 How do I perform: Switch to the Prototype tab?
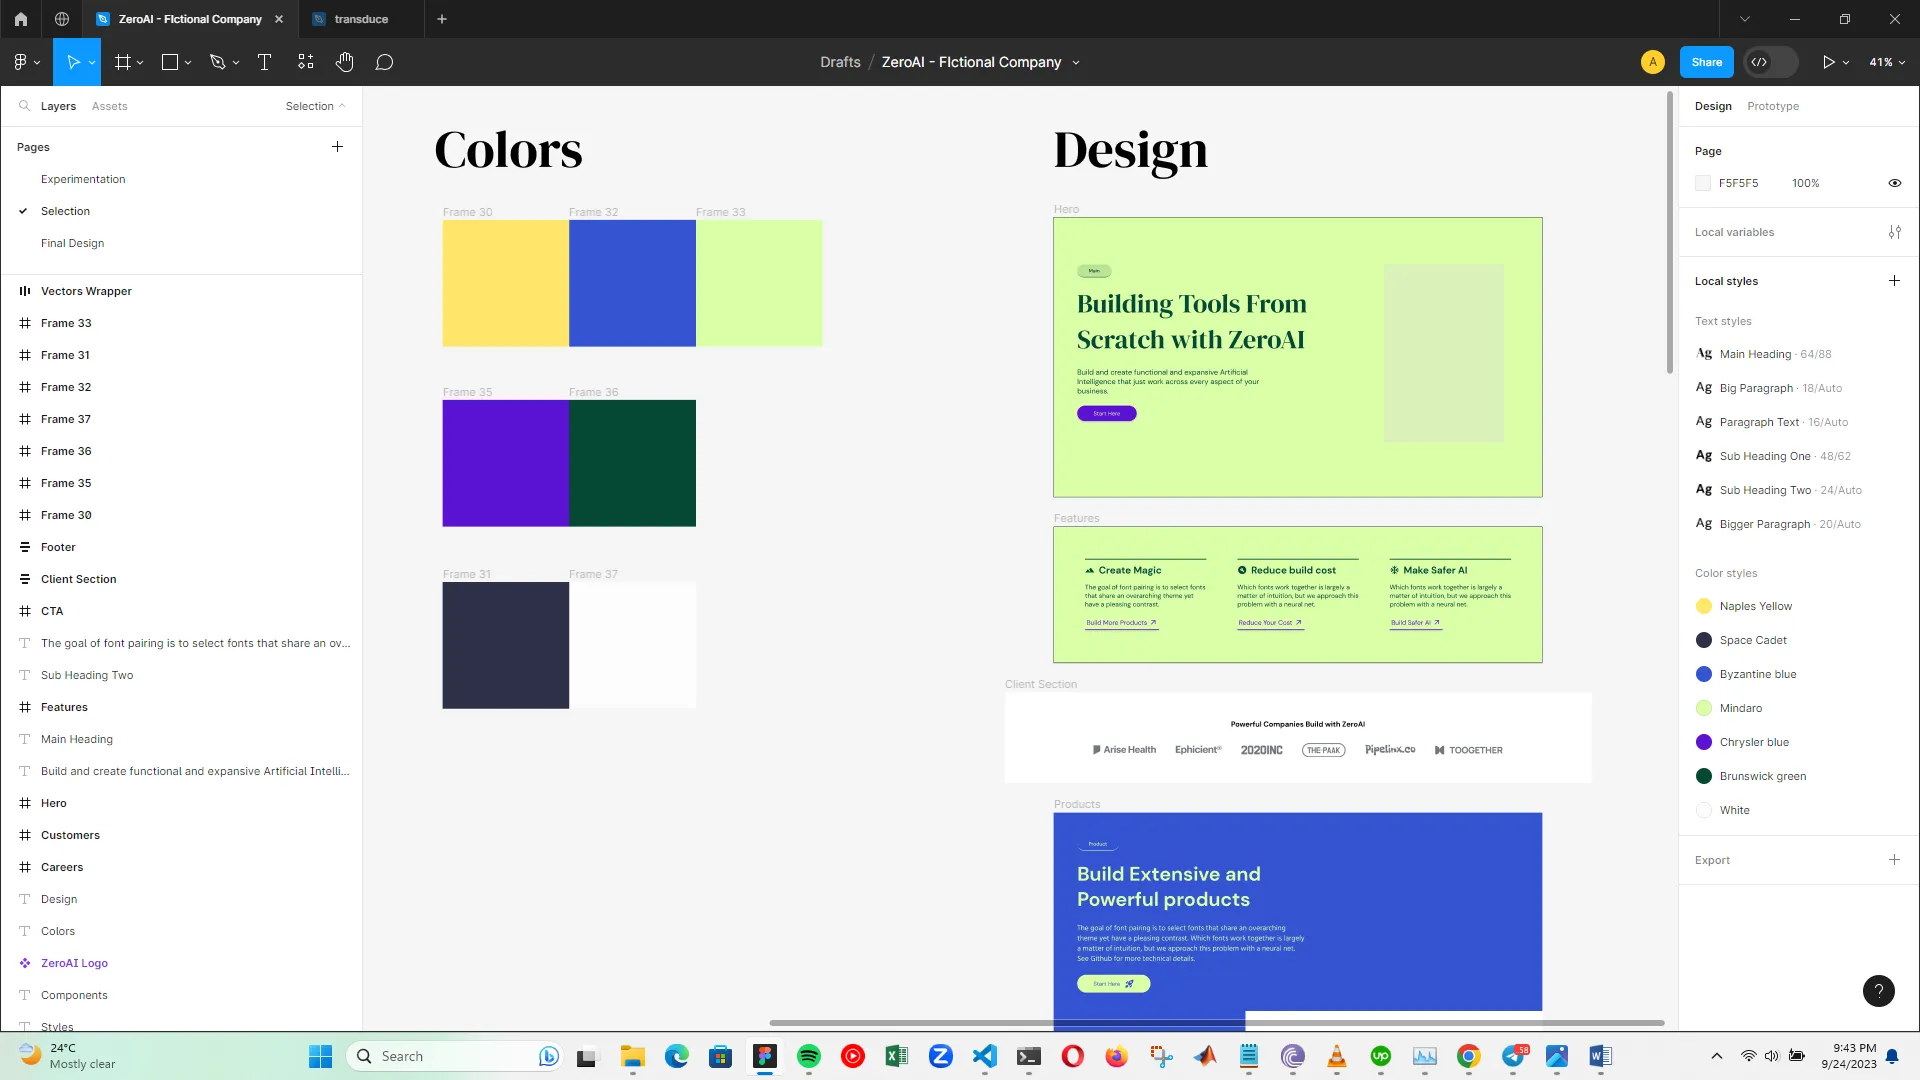tap(1772, 106)
